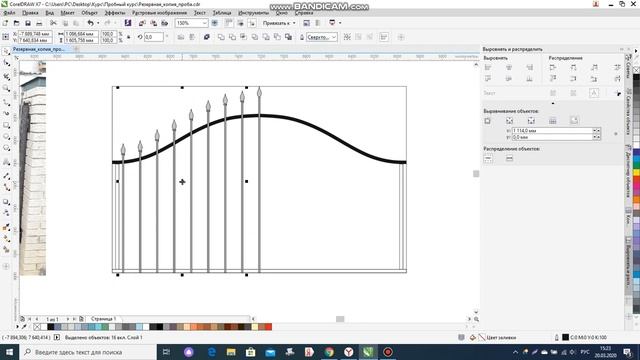Viewport: 640px width, 360px height.
Task: Open the Правка menu
Action: click(x=30, y=13)
